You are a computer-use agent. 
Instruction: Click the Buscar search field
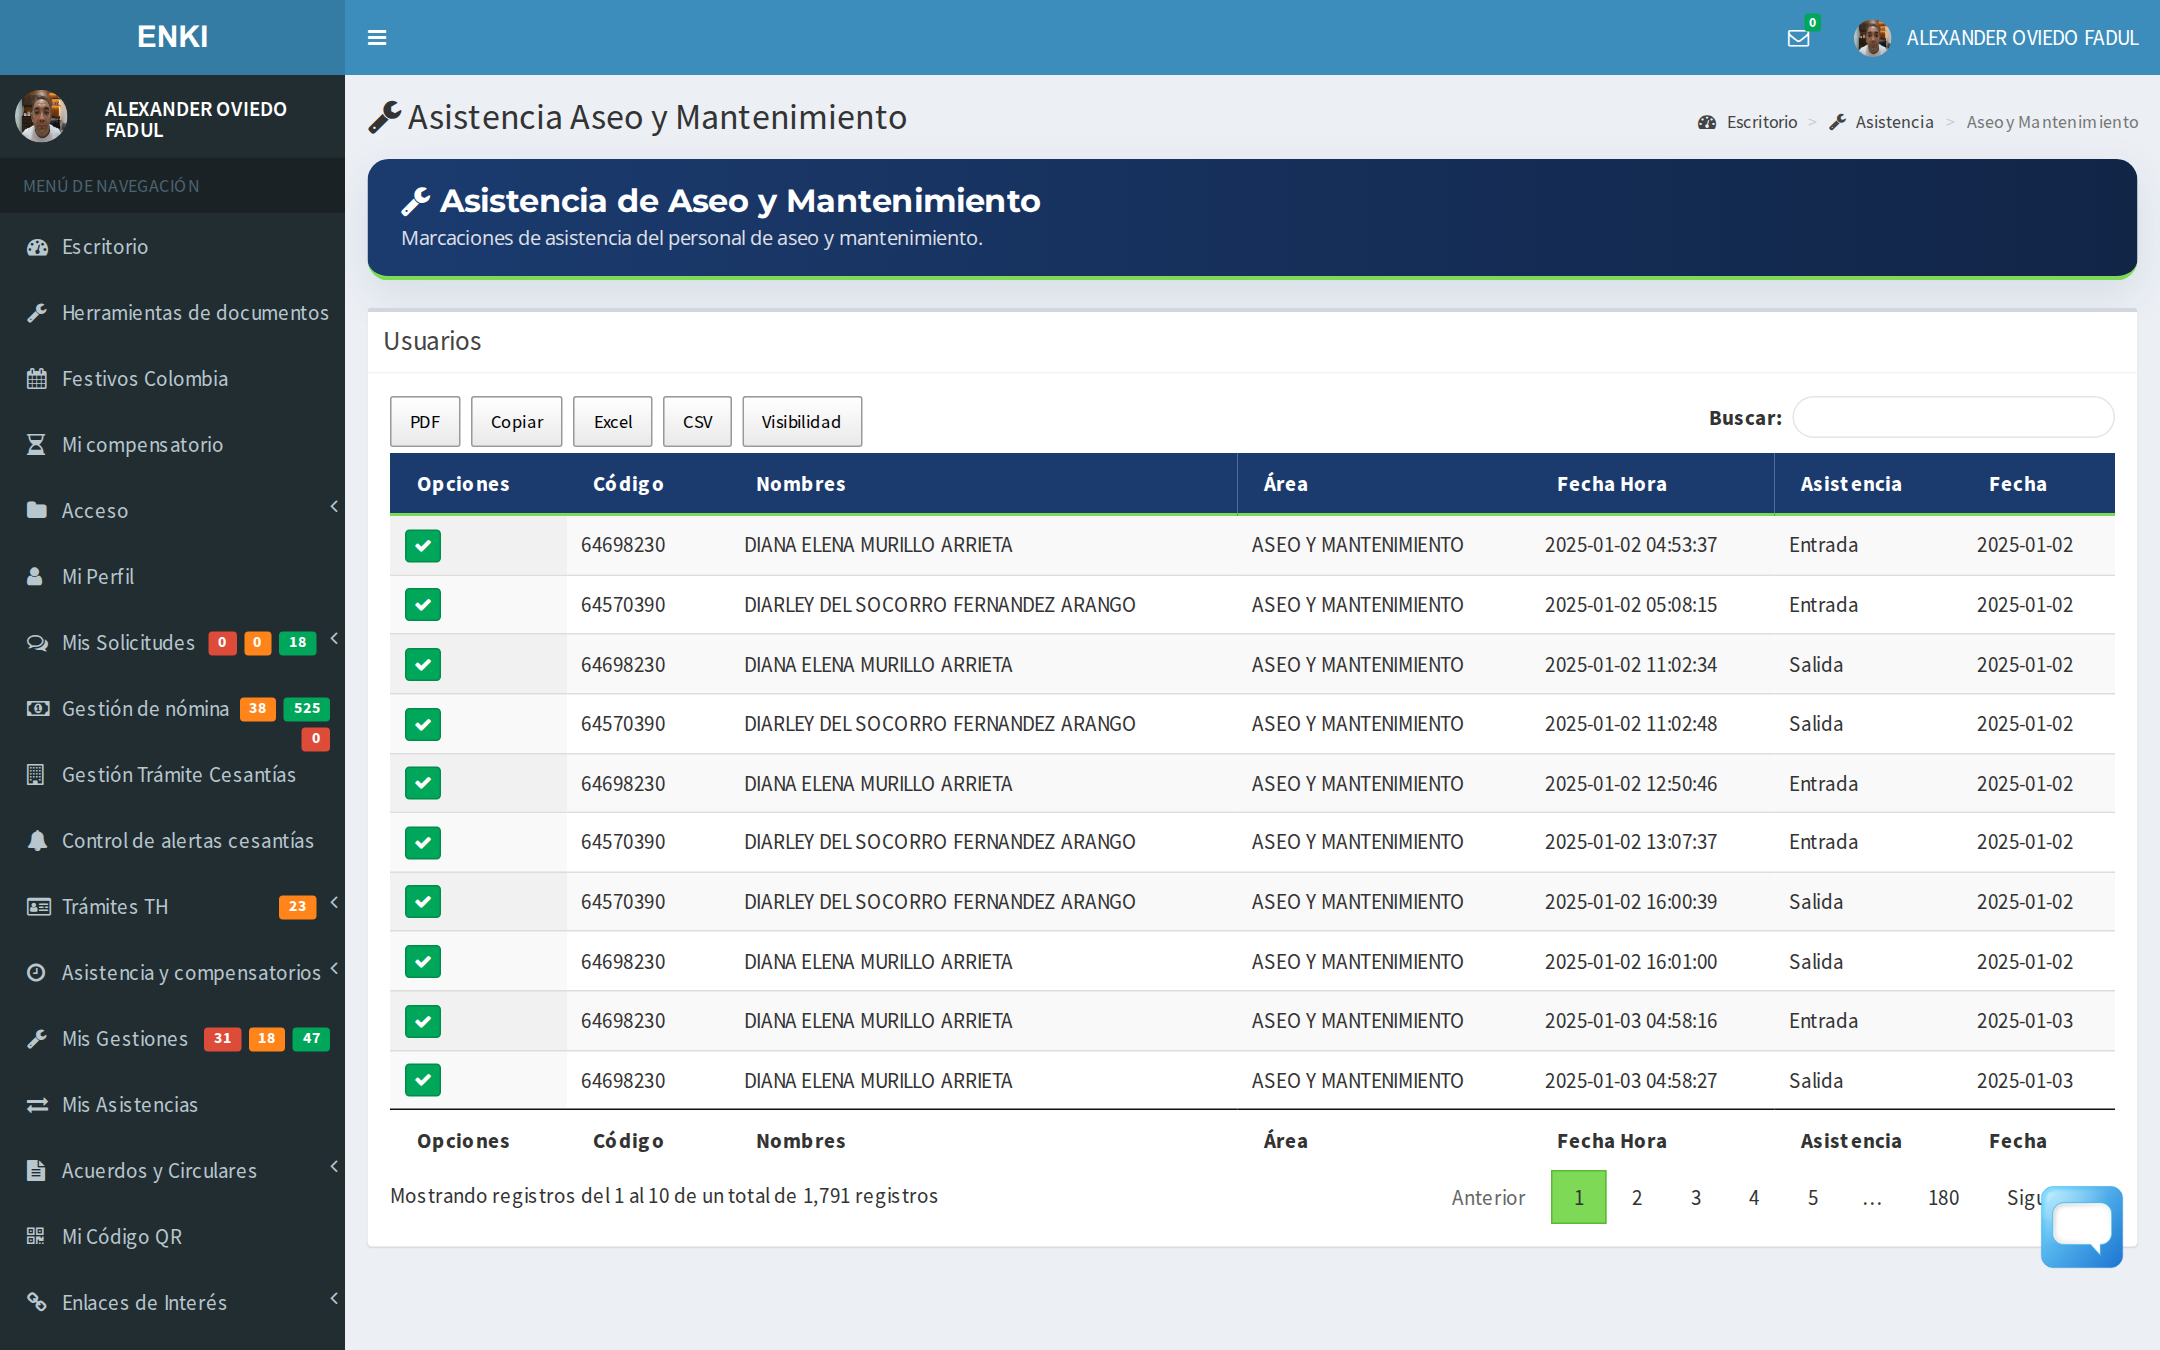1953,418
